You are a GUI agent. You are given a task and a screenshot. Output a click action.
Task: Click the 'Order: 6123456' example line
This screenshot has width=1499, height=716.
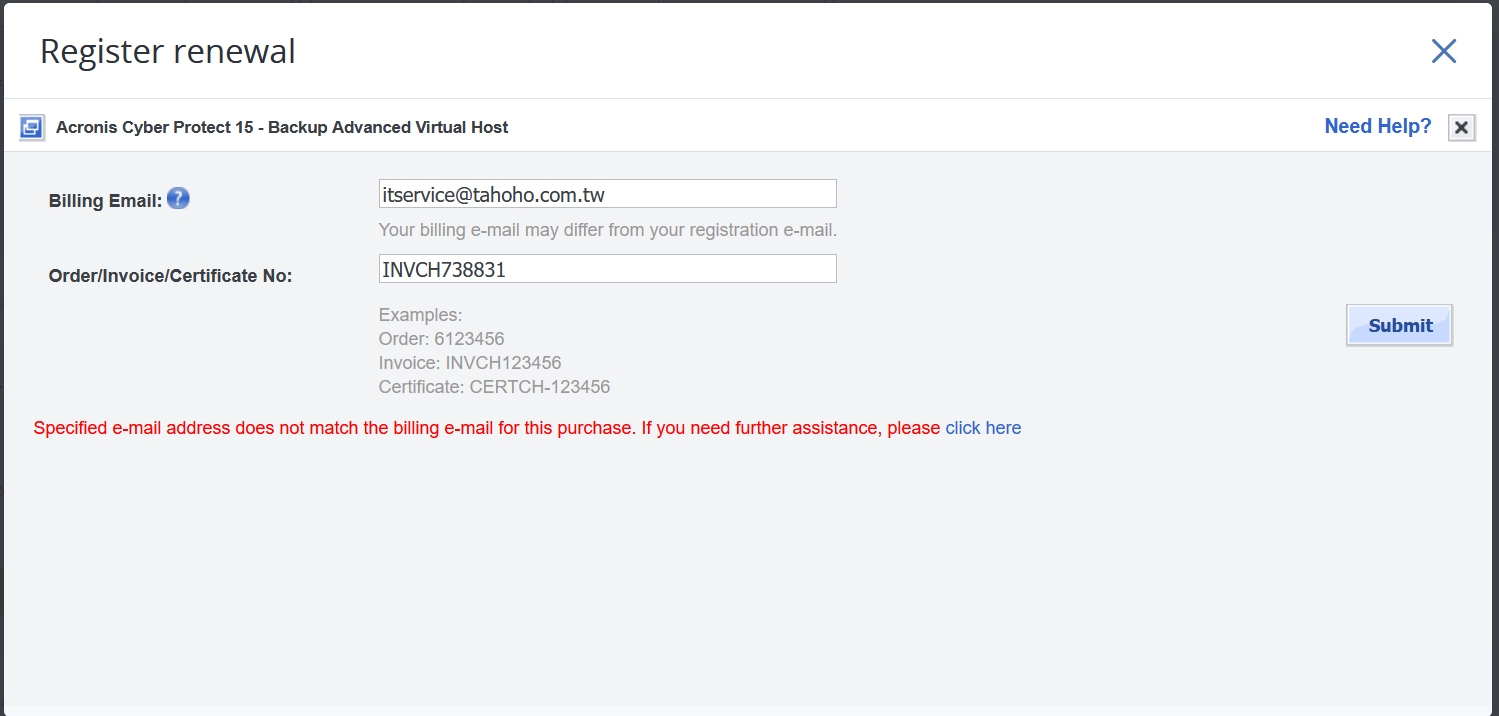click(x=441, y=339)
